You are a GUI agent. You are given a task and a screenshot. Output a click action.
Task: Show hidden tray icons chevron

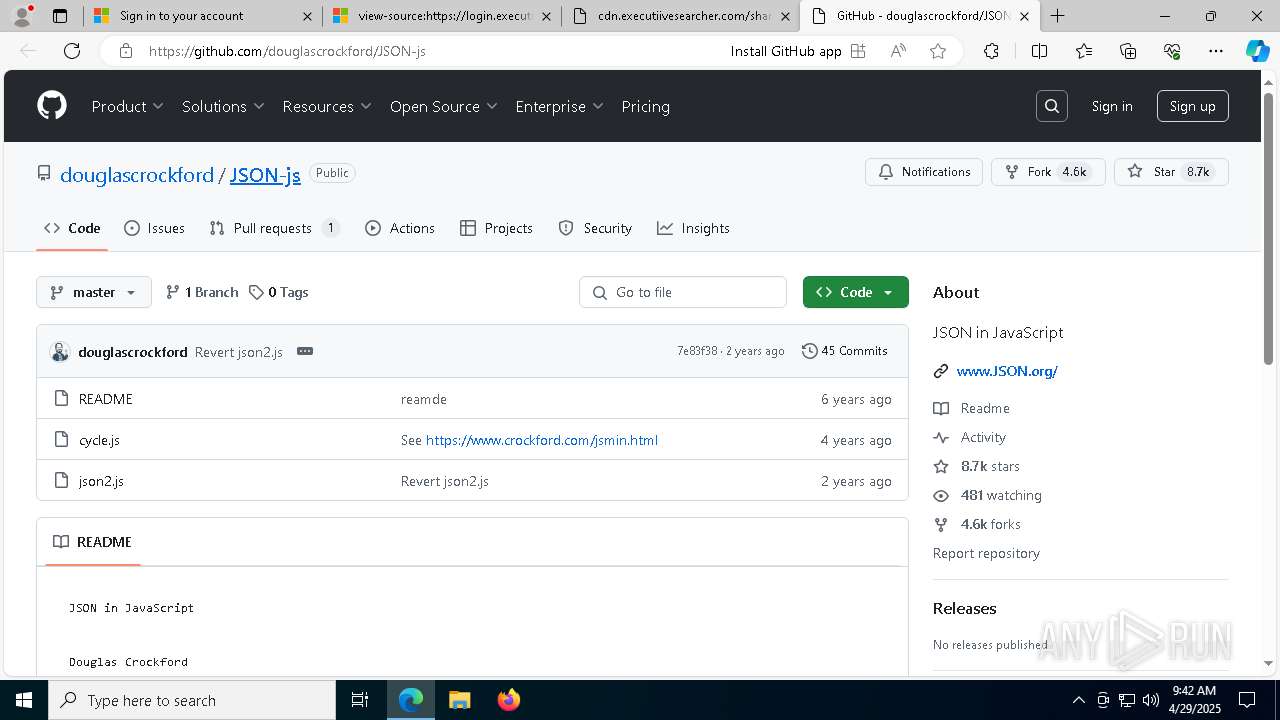click(x=1078, y=700)
